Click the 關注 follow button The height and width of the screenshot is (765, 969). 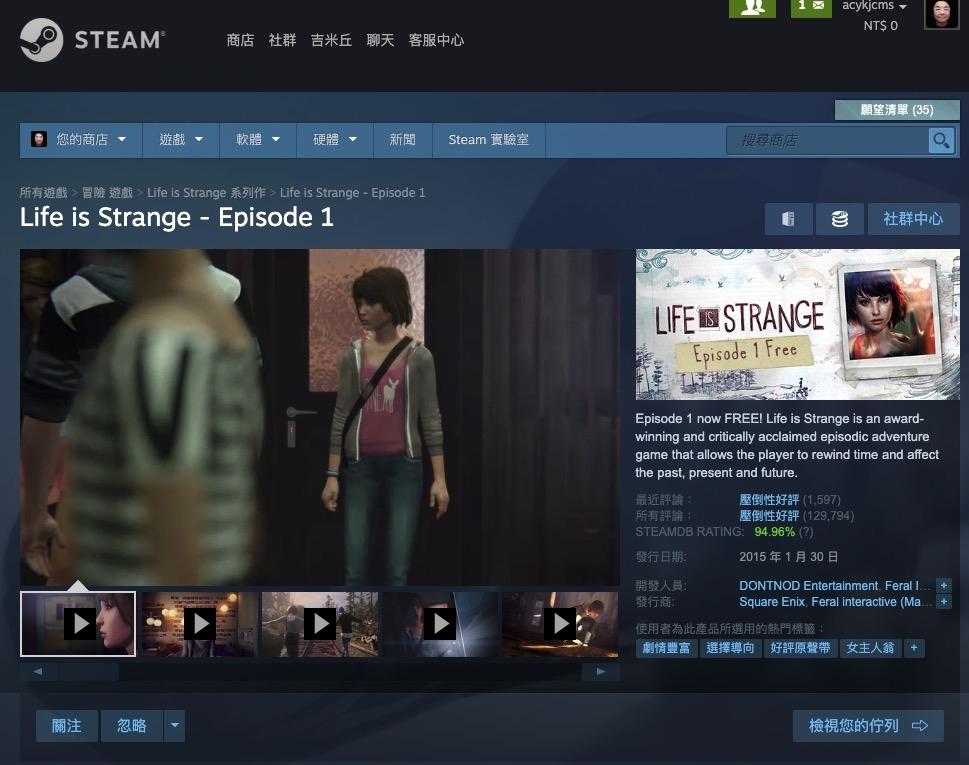67,725
